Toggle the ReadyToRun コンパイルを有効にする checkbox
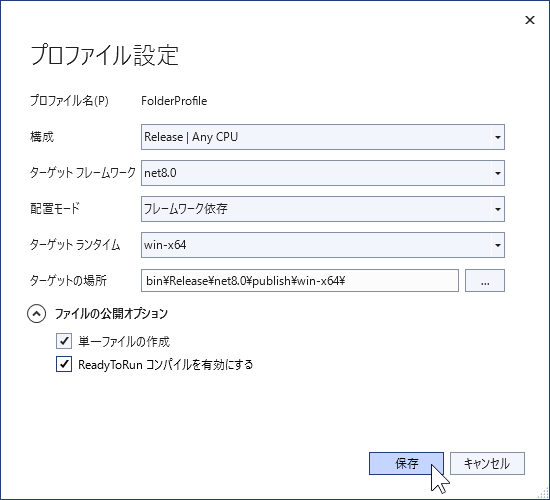Screen dimensions: 550x500 pos(64,364)
